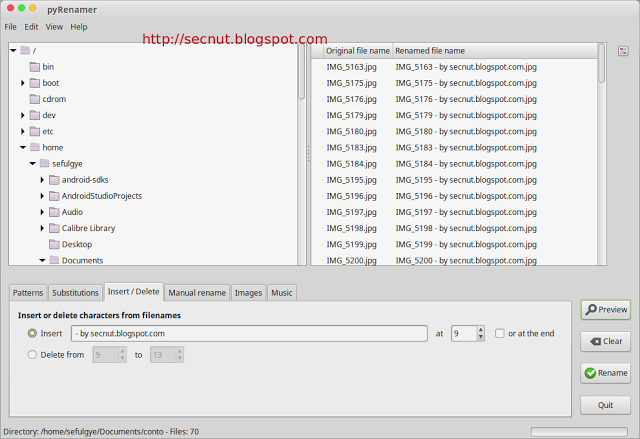Screen dimensions: 640x439
Task: Collapse the sefulgye folder
Action: [x=33, y=164]
